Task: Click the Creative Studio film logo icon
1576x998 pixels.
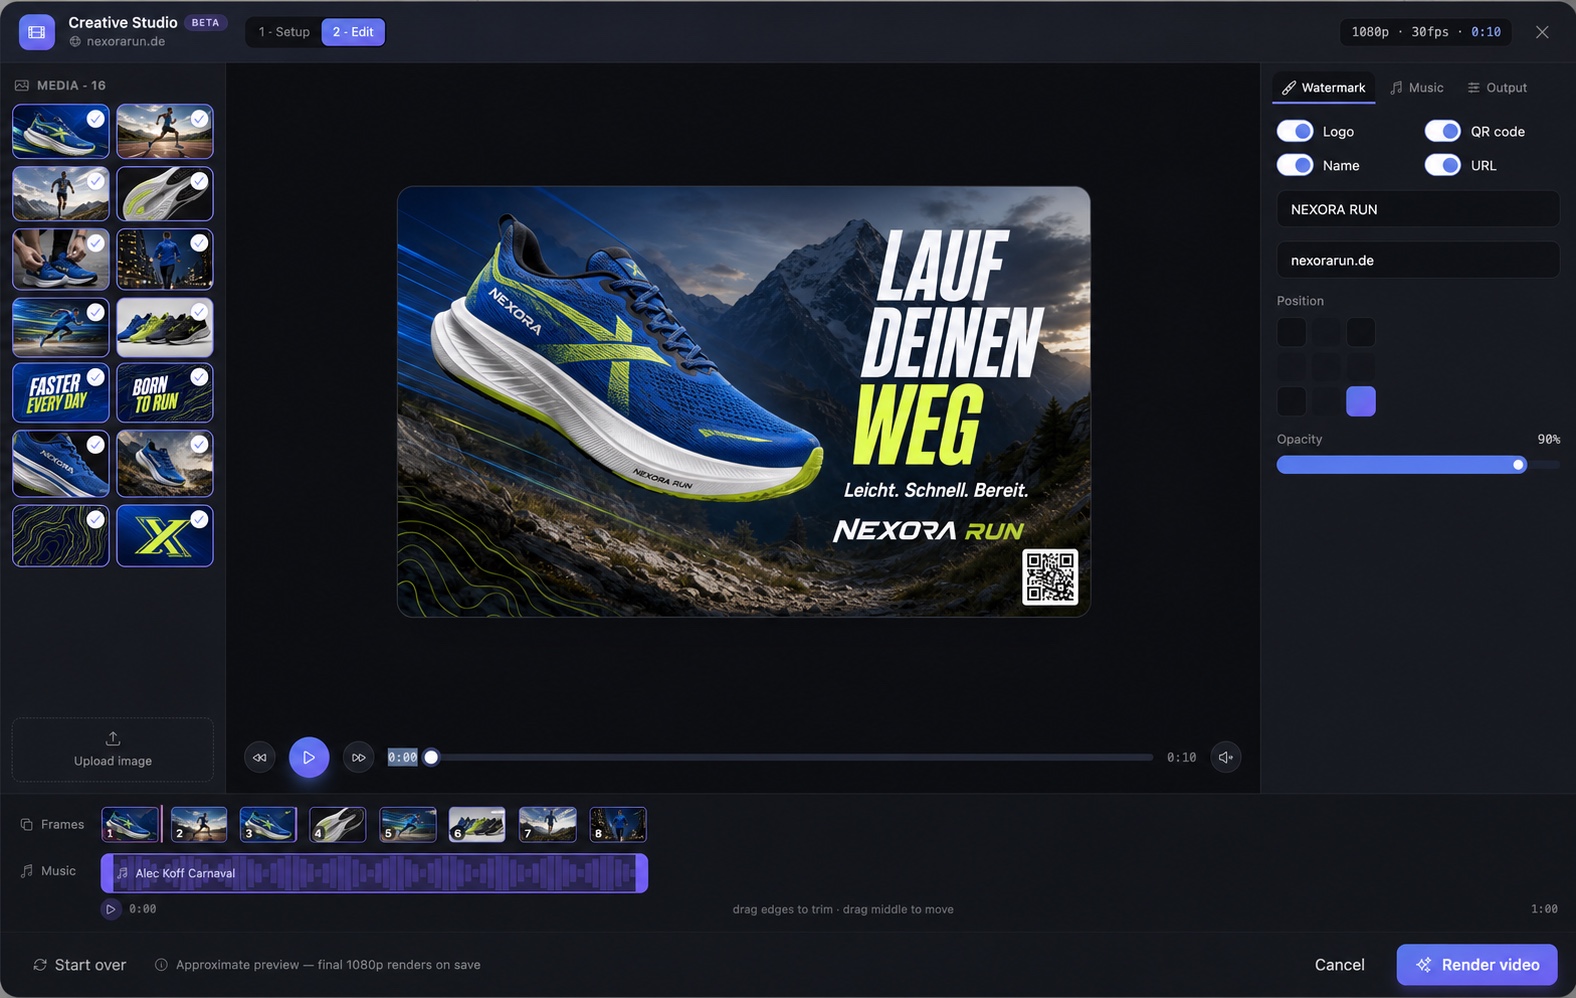Action: click(37, 32)
